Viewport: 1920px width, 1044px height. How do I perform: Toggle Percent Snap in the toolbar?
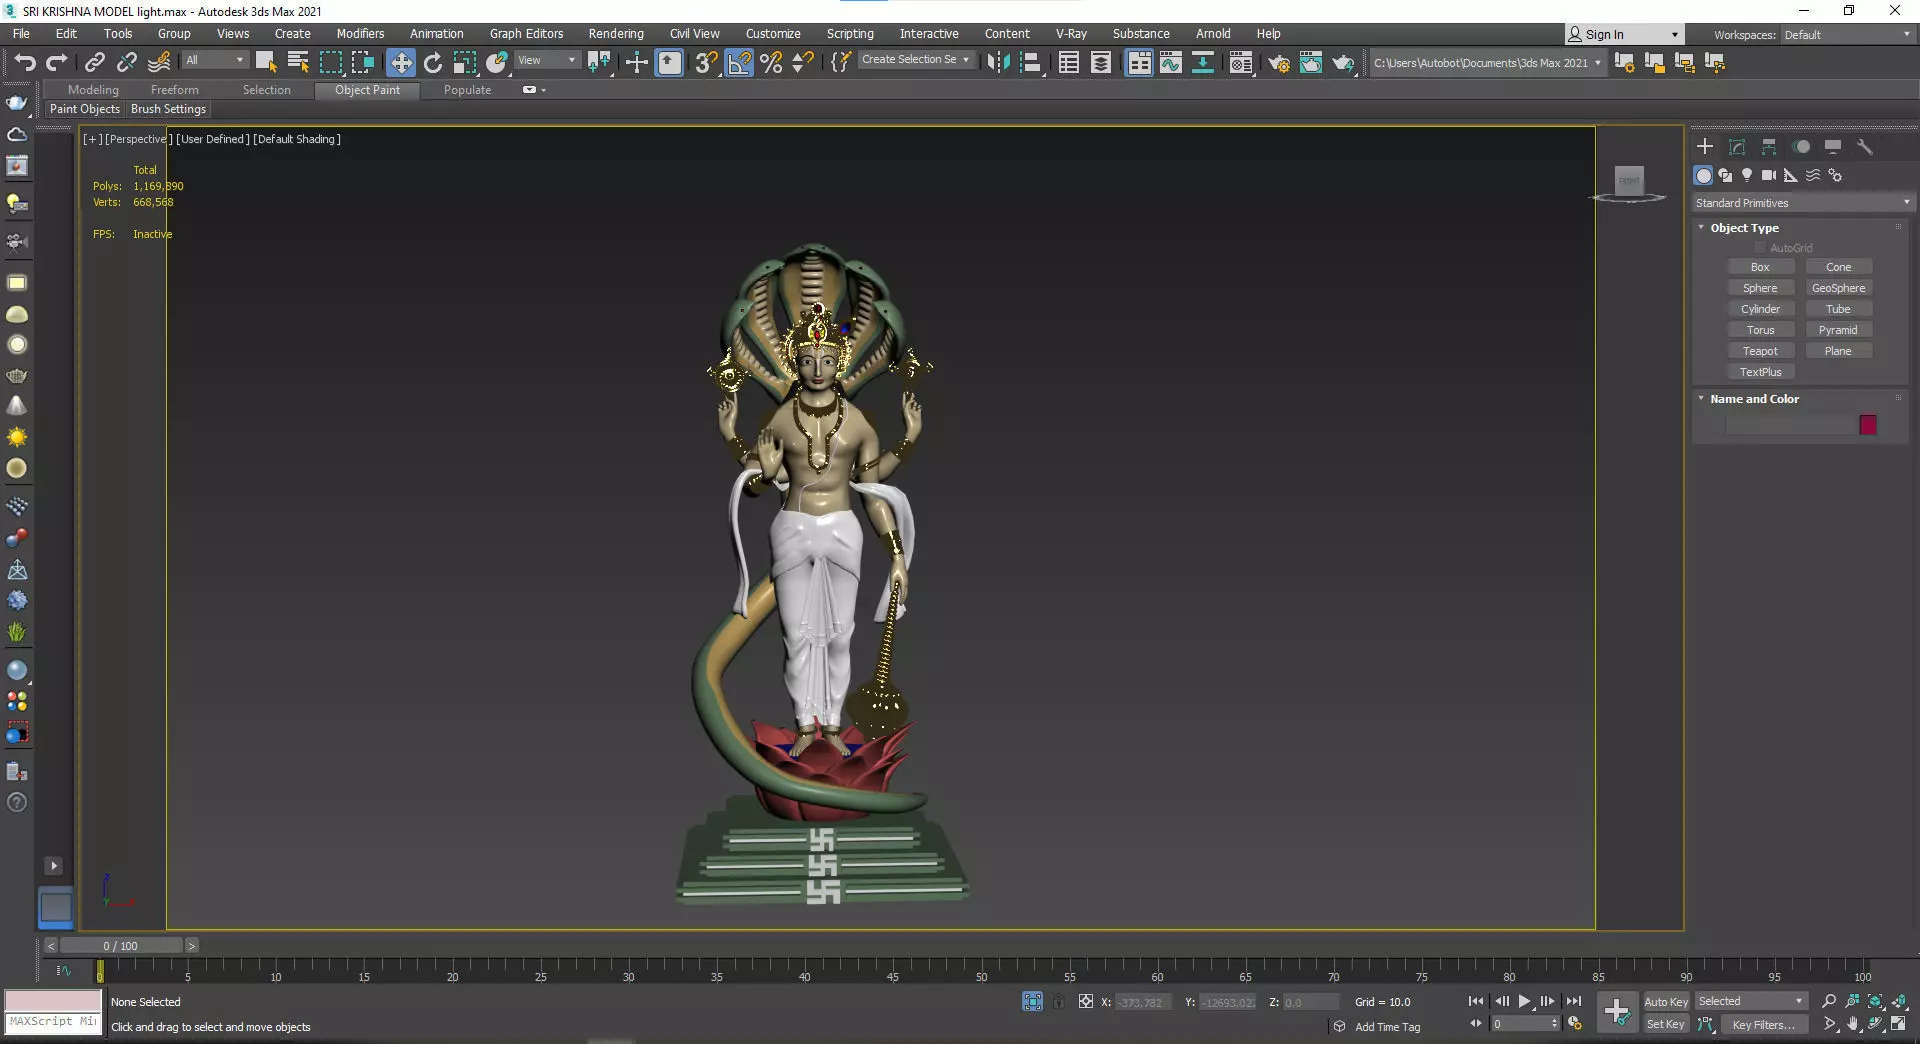coord(771,63)
